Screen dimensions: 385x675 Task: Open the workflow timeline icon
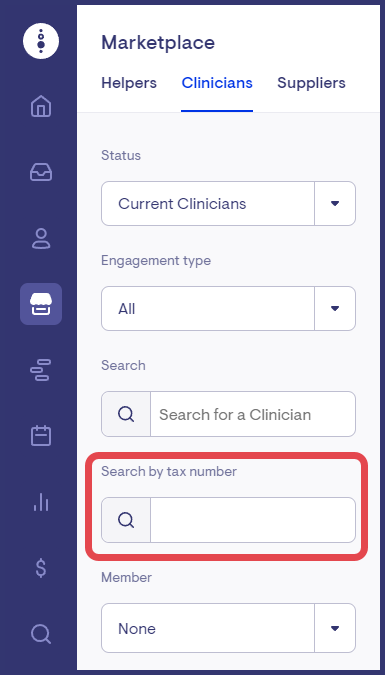click(41, 370)
